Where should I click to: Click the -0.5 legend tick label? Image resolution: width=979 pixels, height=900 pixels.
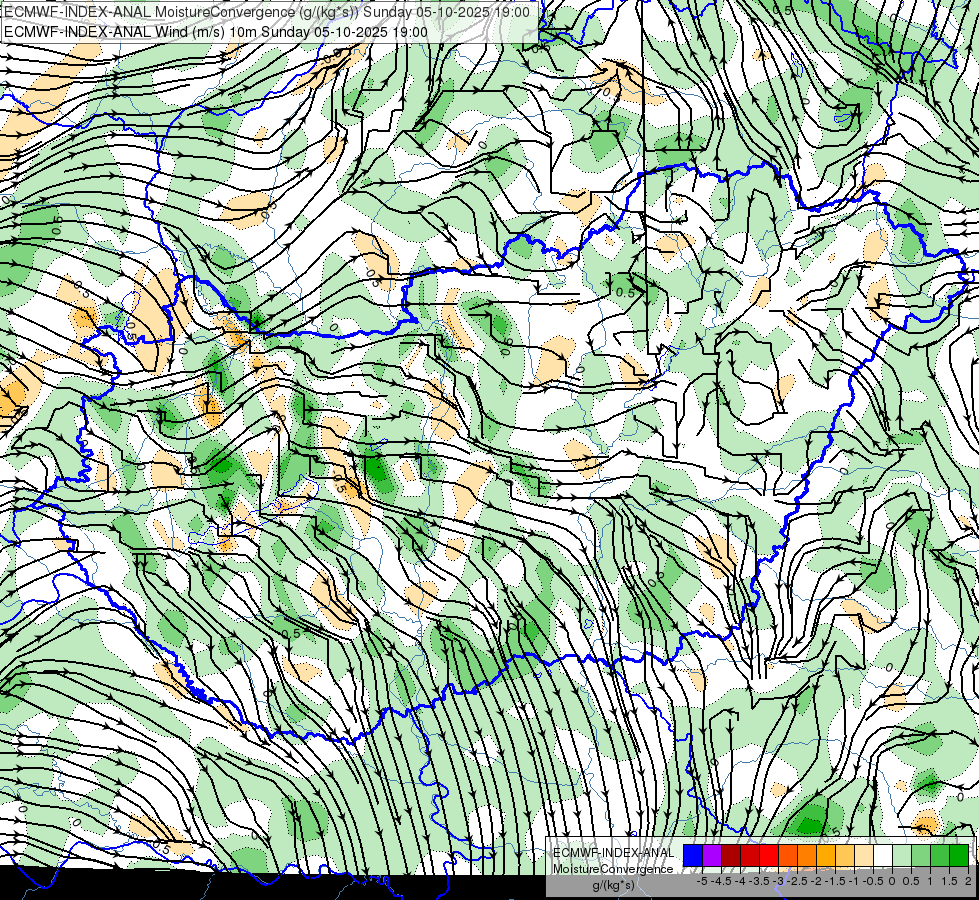pos(873,881)
